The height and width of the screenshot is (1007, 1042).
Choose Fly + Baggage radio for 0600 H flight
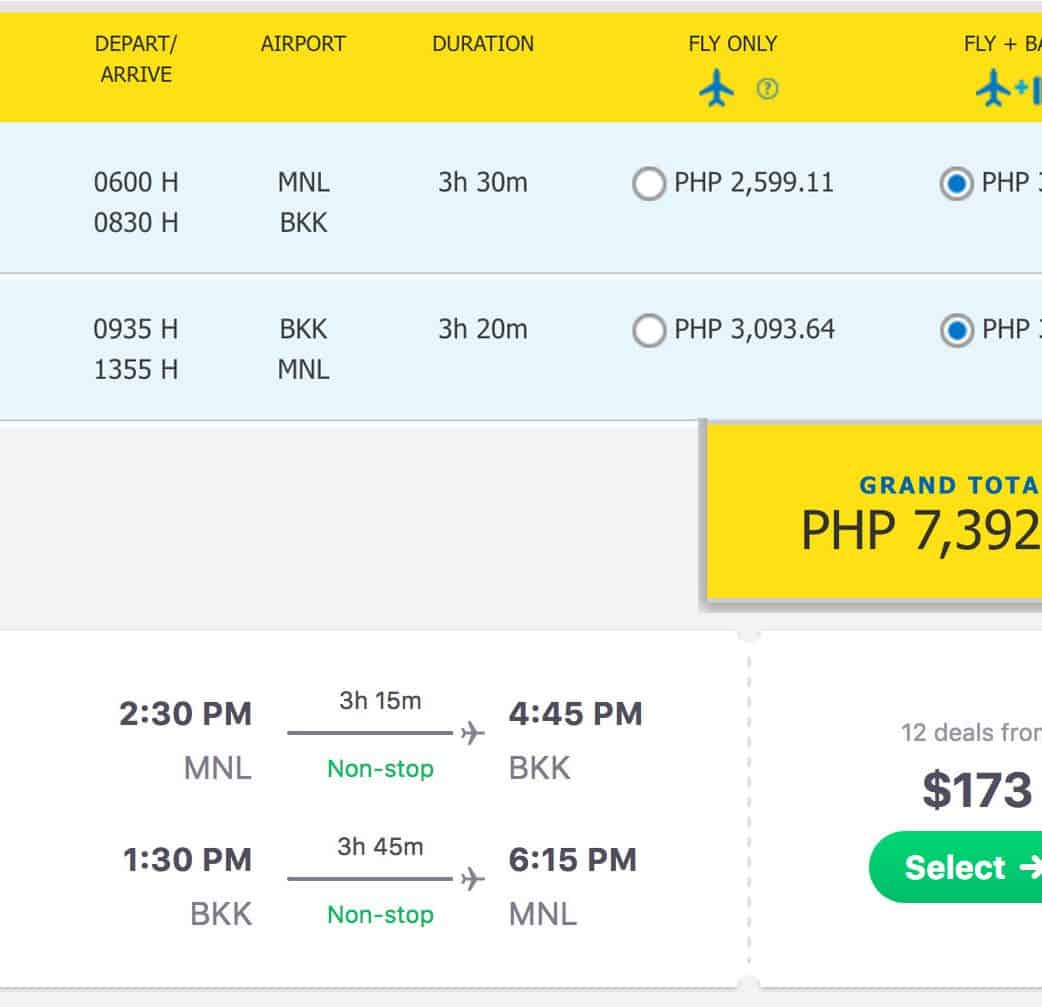(957, 184)
